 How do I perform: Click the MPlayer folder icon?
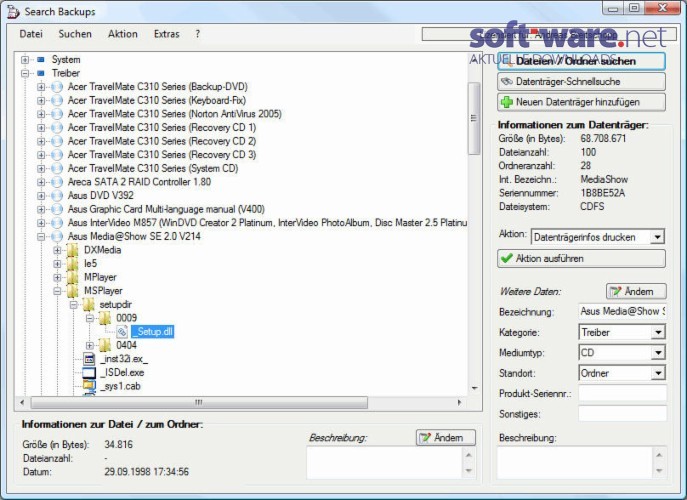73,277
